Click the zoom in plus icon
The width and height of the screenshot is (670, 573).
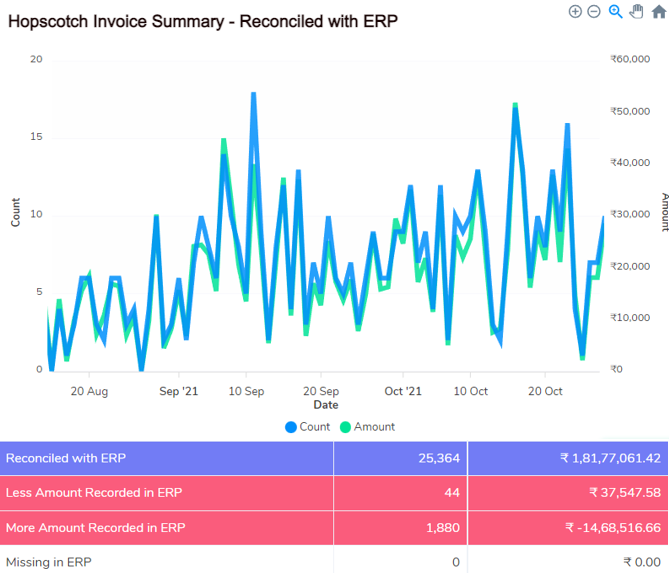click(x=575, y=12)
